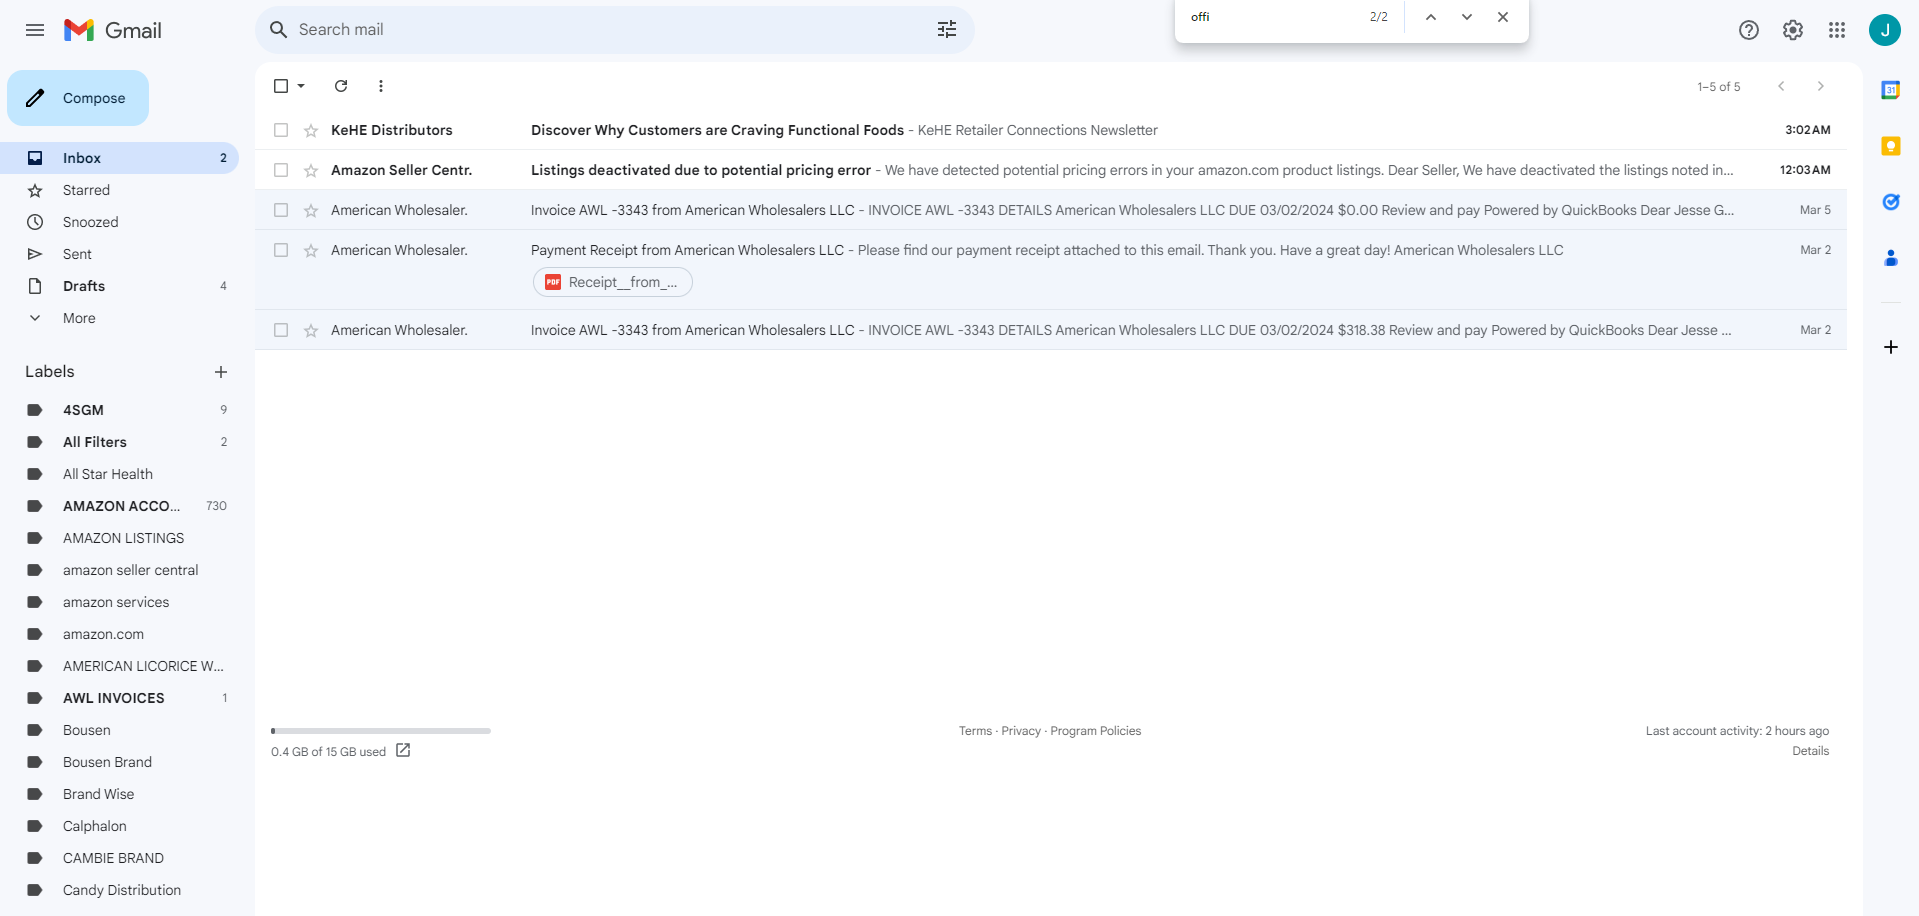Open the Snoozed folder
This screenshot has height=916, width=1919.
(120, 222)
